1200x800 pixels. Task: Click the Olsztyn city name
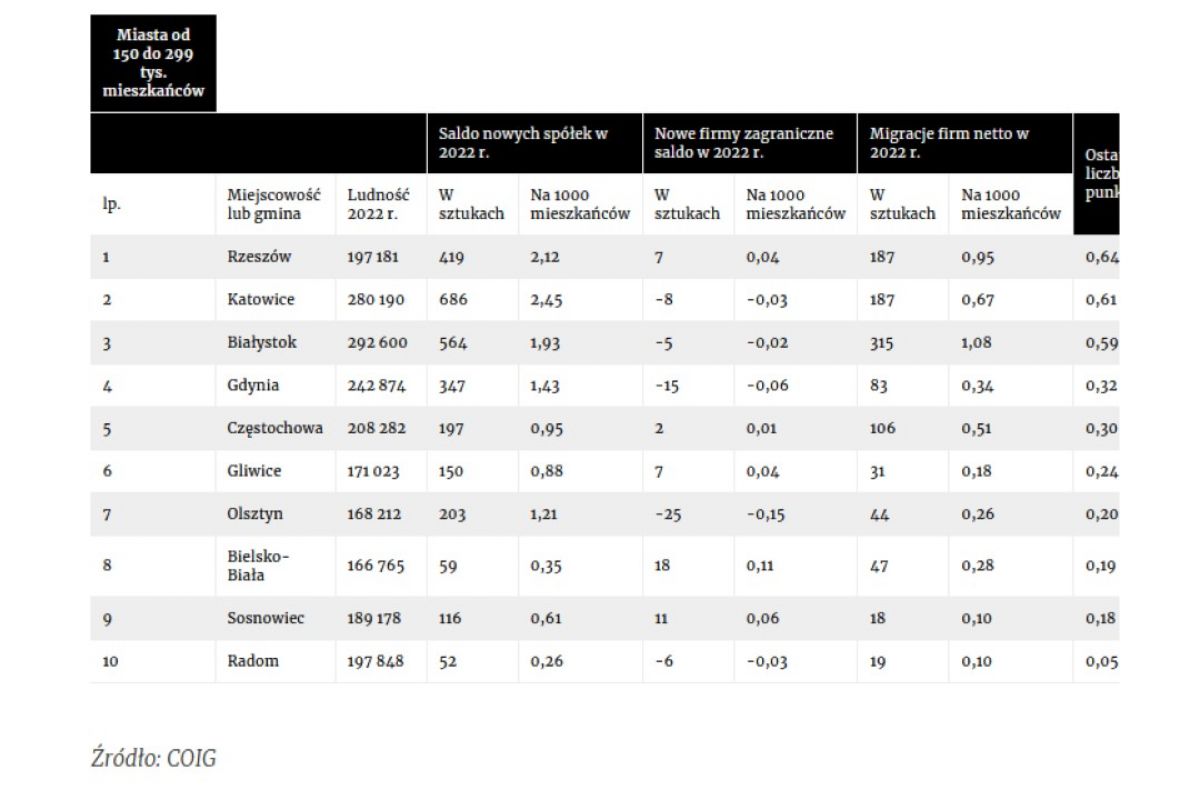click(x=255, y=514)
